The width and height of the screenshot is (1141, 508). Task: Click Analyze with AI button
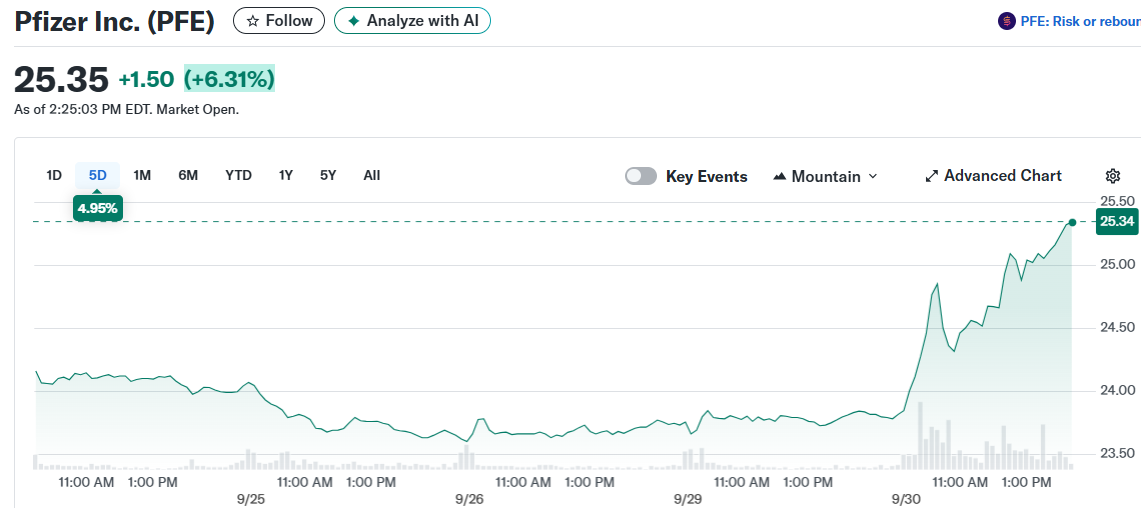click(x=412, y=21)
